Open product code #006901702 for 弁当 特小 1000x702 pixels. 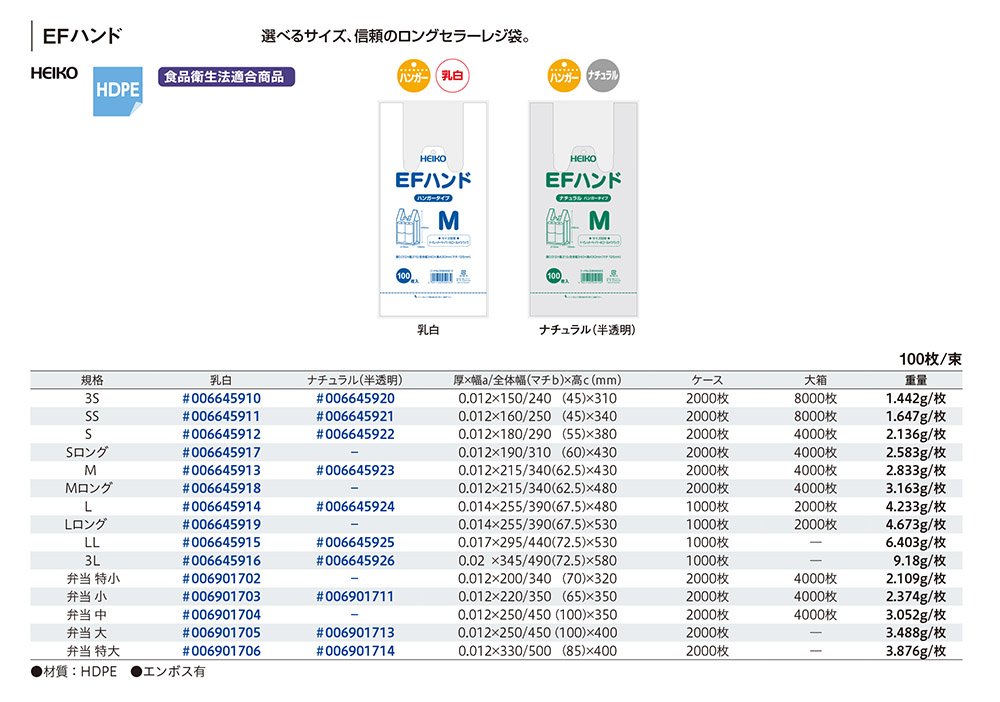221,579
